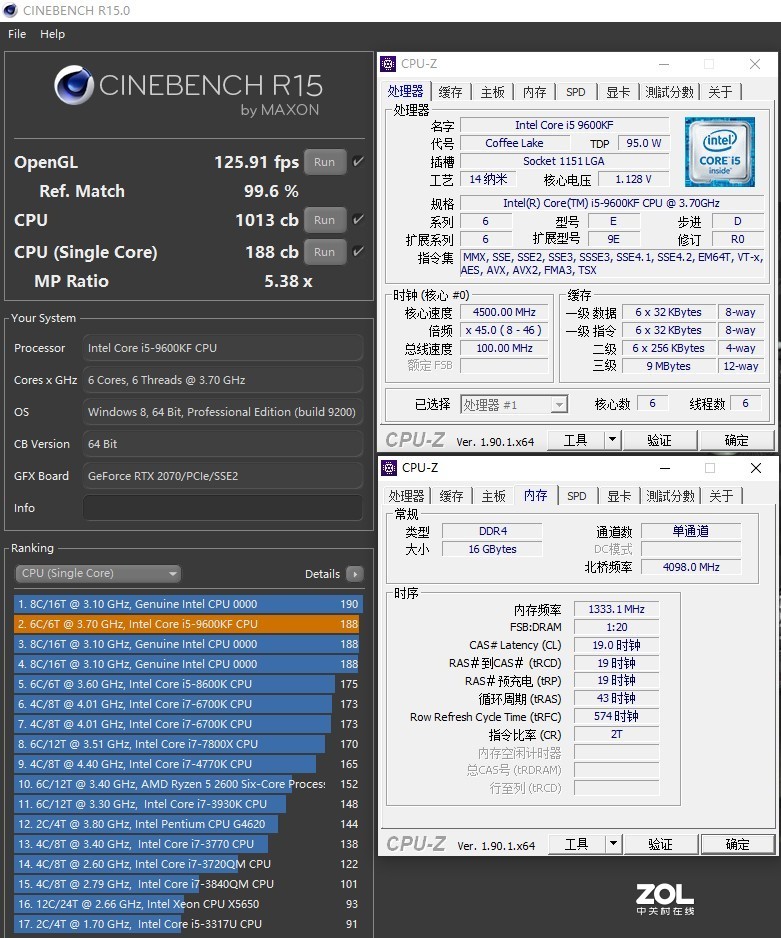Run the OpenGL benchmark
The image size is (781, 938).
click(325, 162)
